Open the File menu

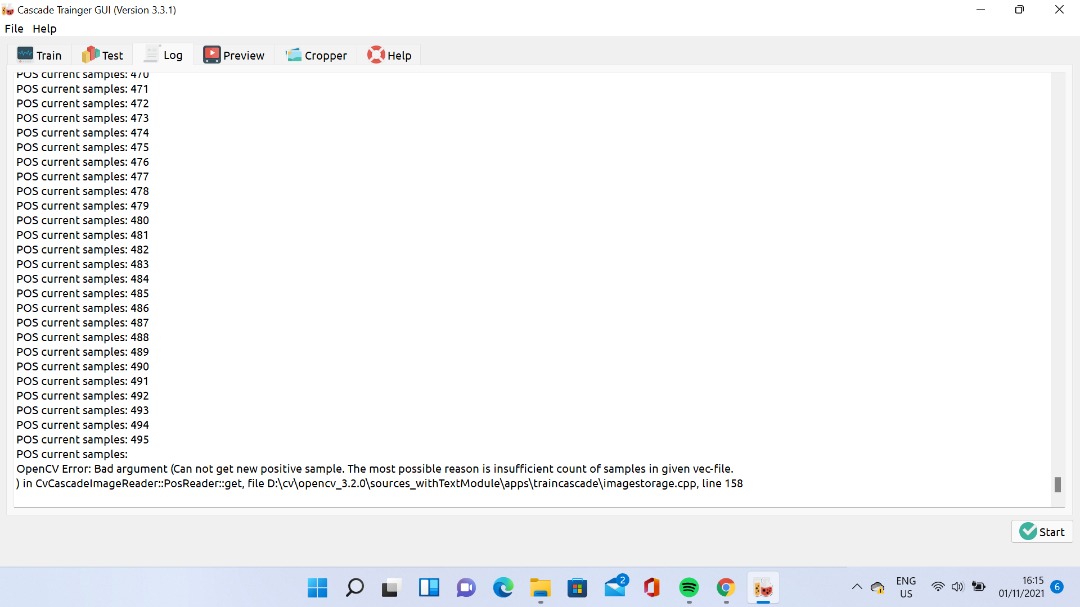(13, 28)
